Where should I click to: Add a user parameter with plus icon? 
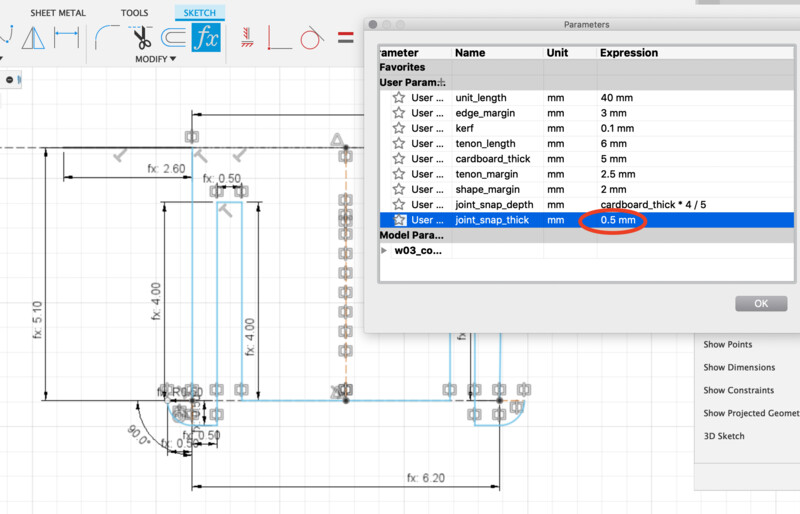point(442,82)
